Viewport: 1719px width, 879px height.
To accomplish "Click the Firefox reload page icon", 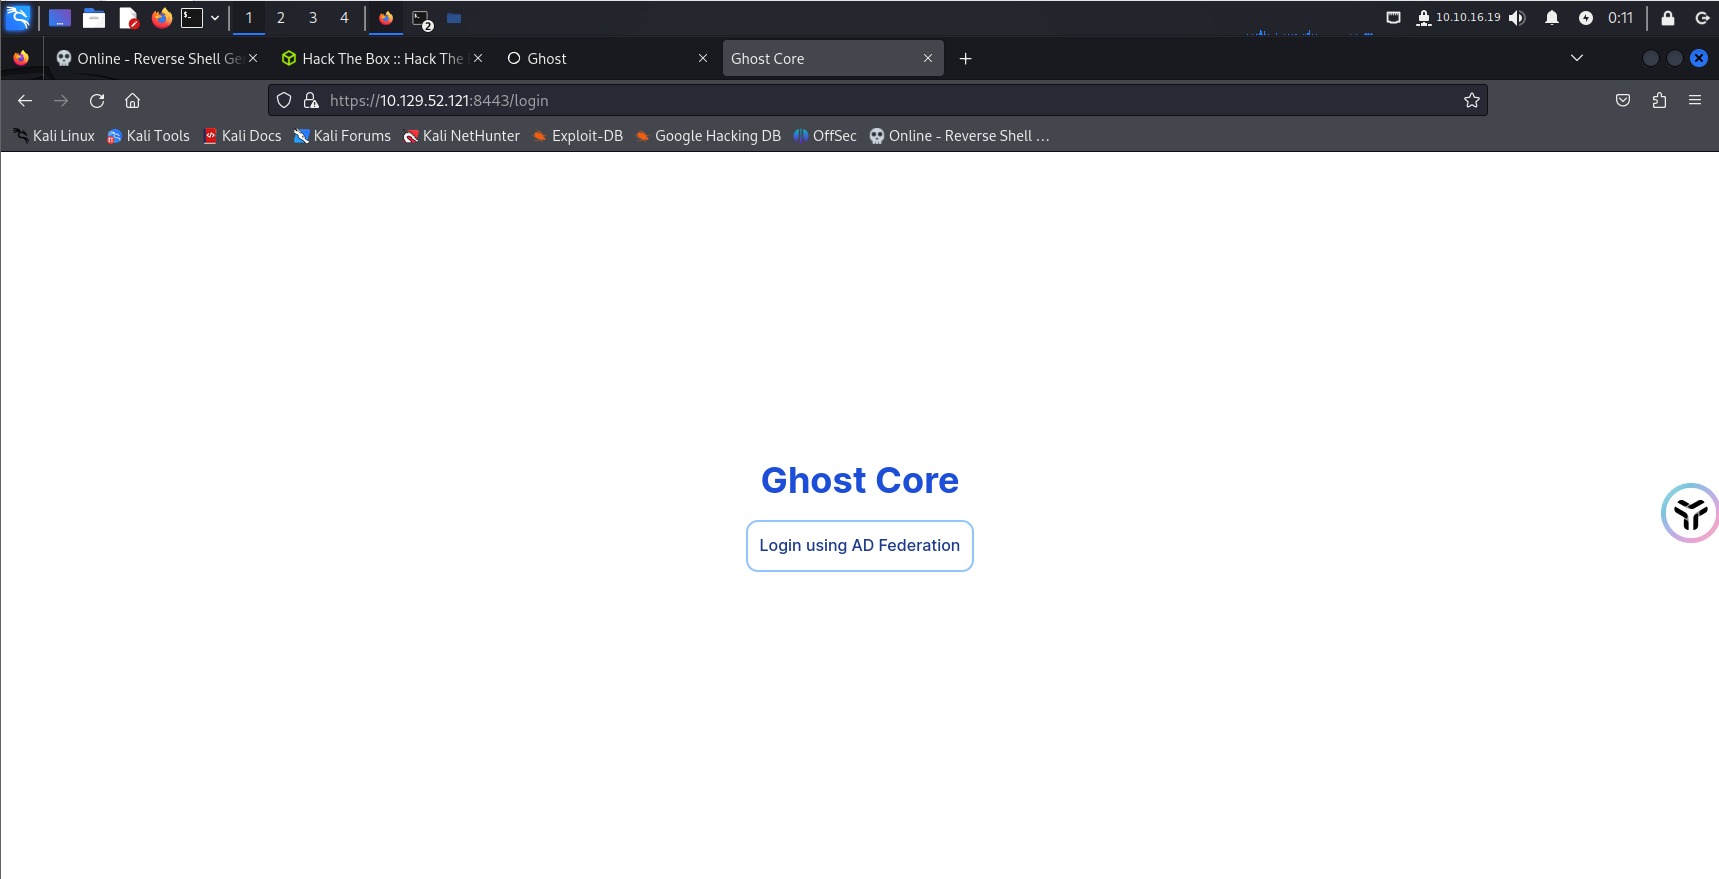I will click(97, 101).
